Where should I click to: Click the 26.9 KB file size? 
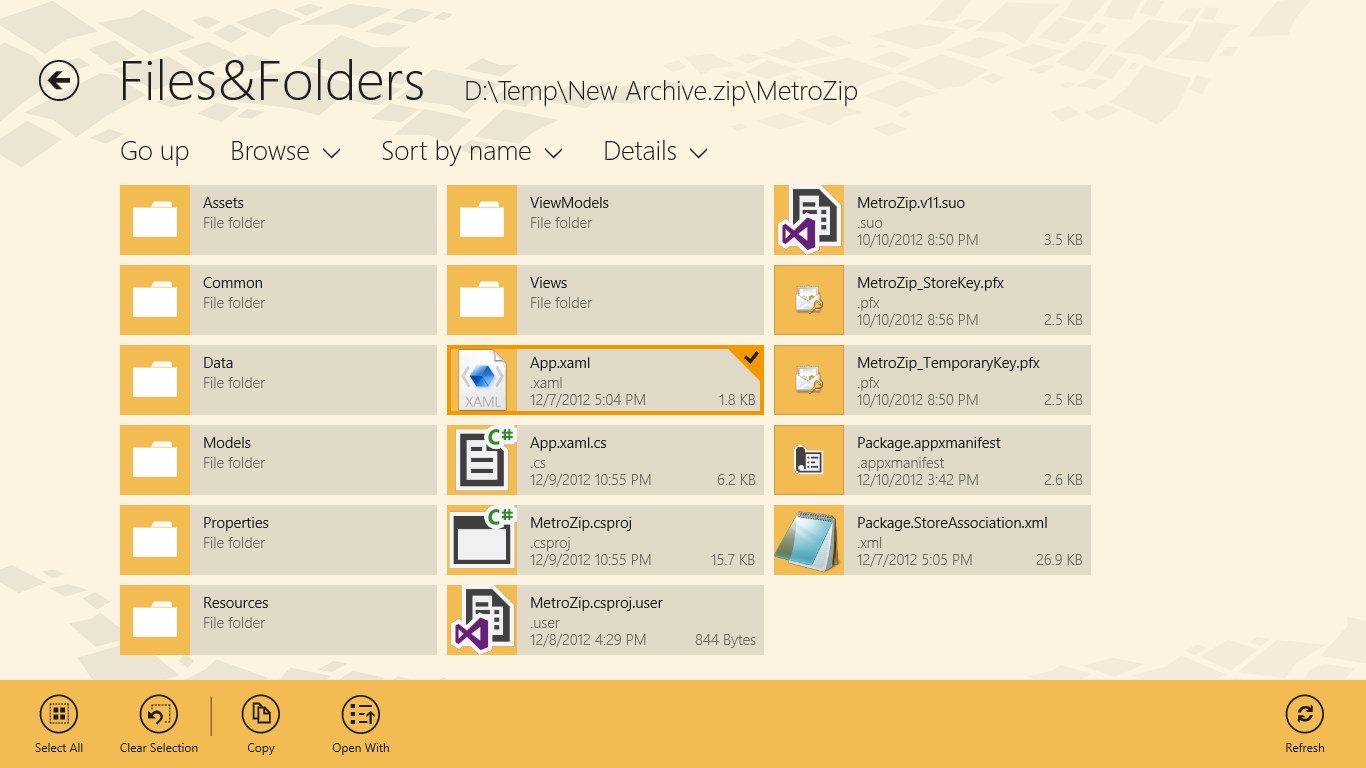click(x=1059, y=560)
